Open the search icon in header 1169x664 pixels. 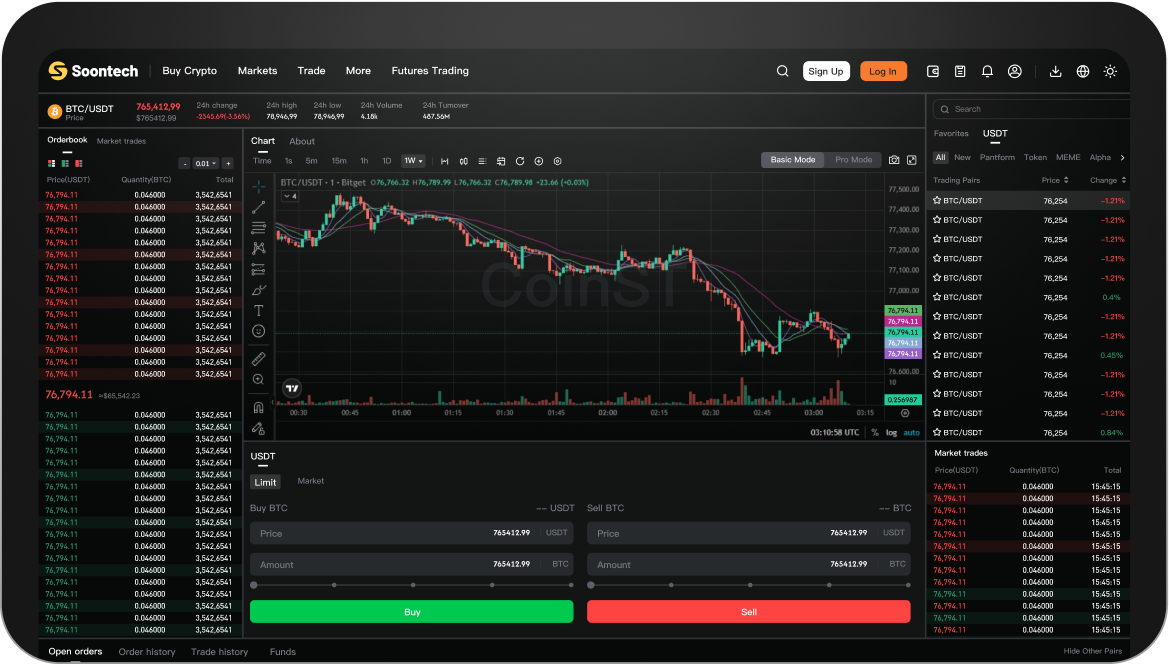tap(782, 71)
